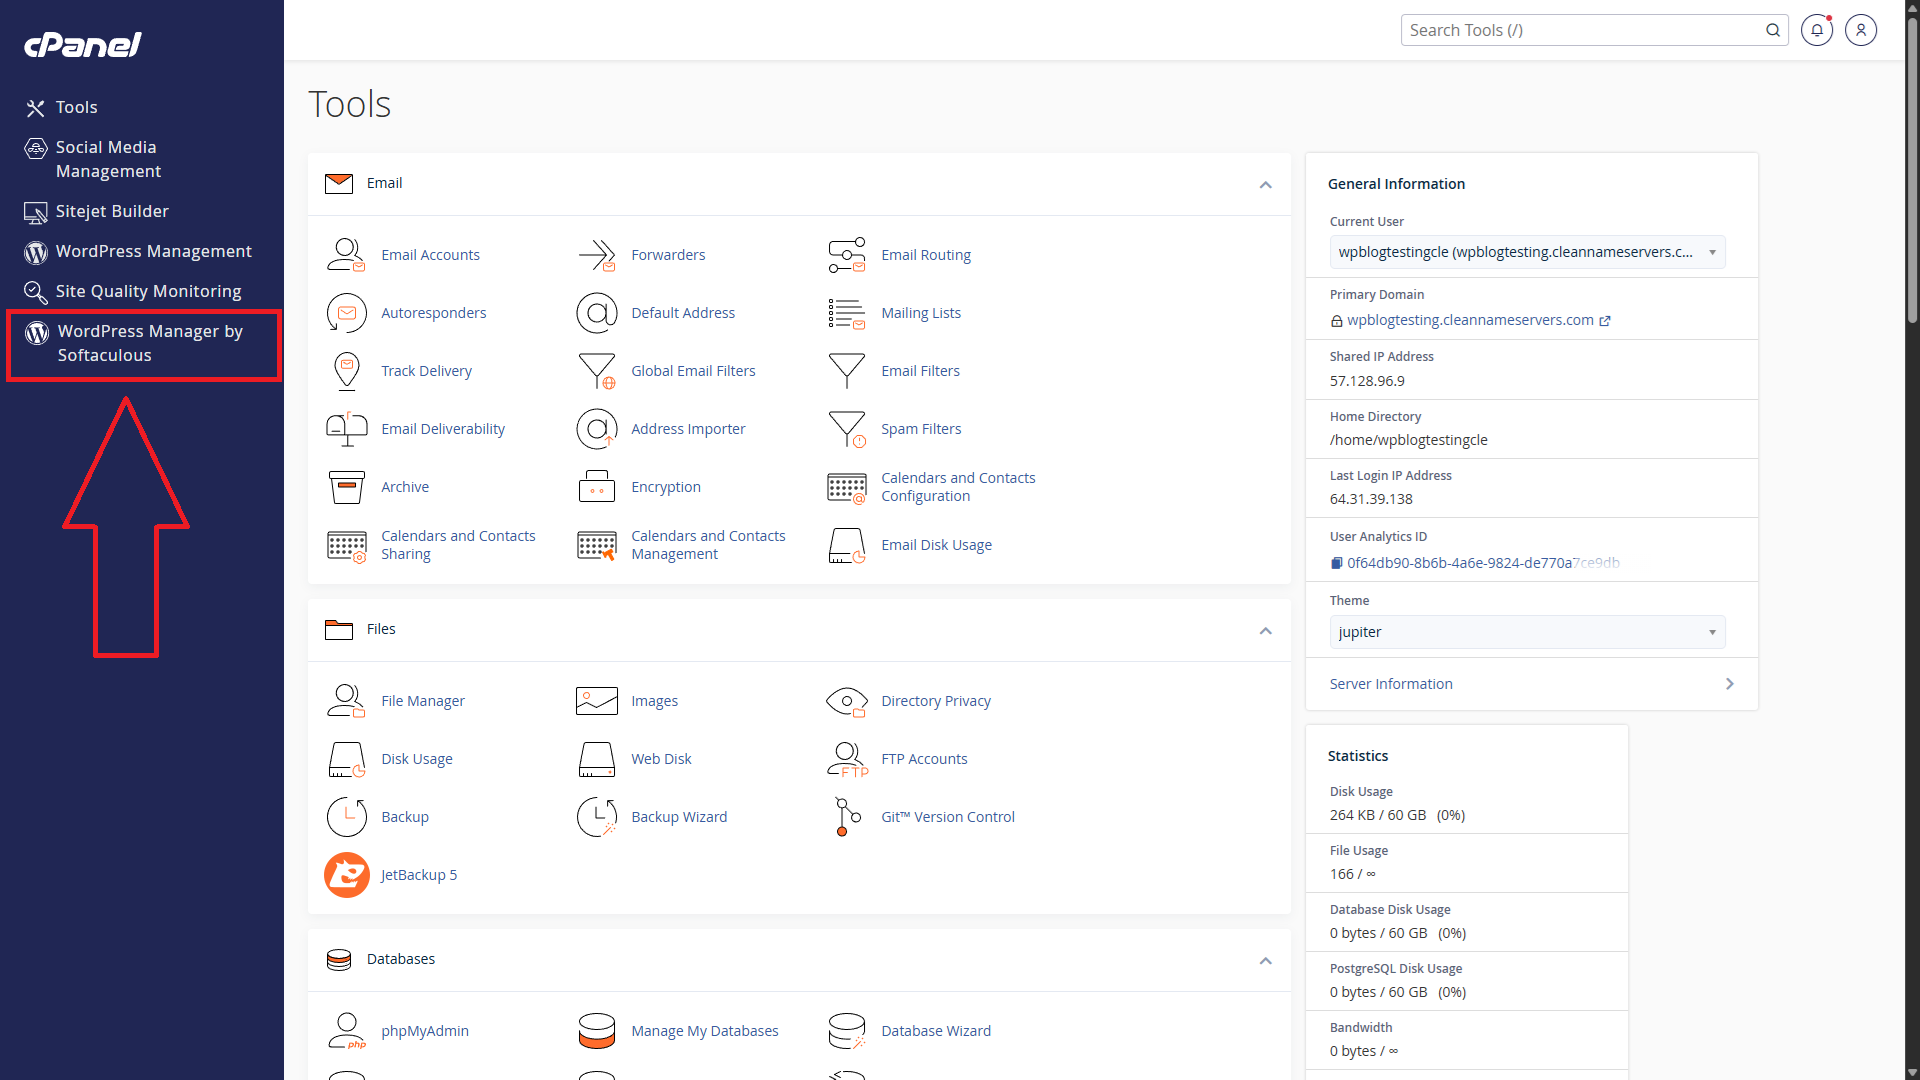Collapse the Files section
1920x1080 pixels.
click(x=1265, y=630)
